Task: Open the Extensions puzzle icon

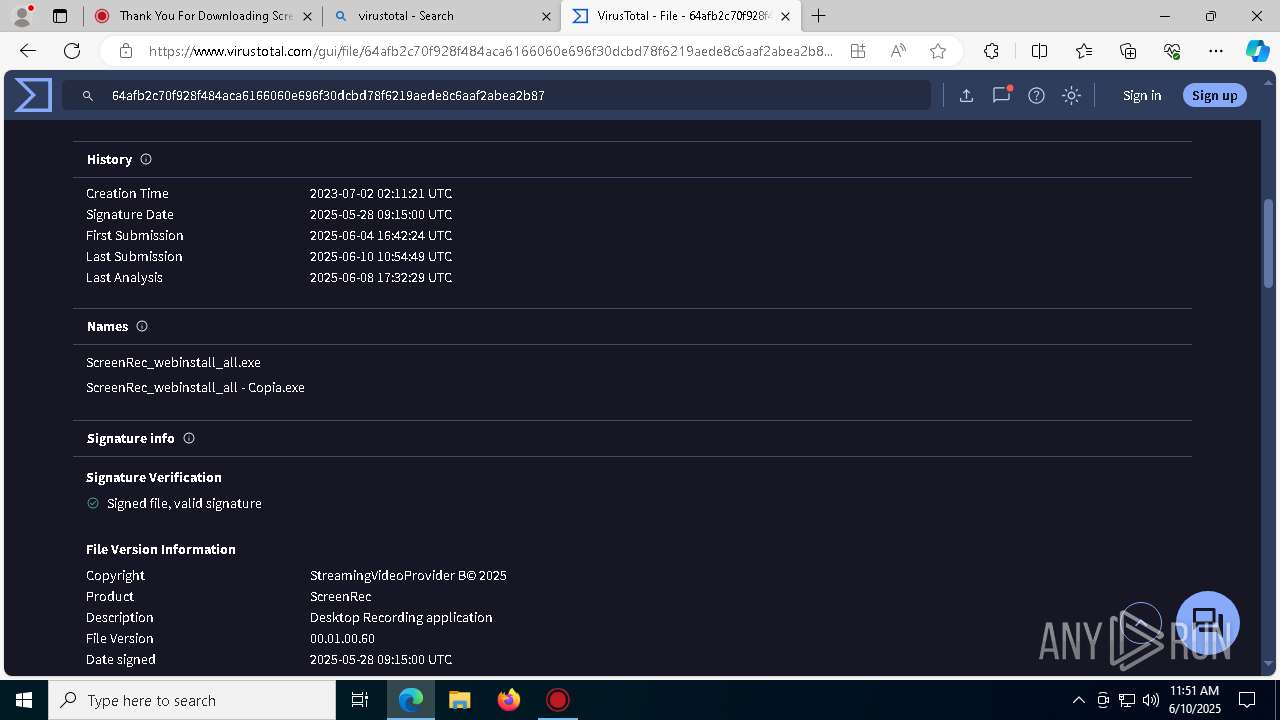Action: [991, 51]
